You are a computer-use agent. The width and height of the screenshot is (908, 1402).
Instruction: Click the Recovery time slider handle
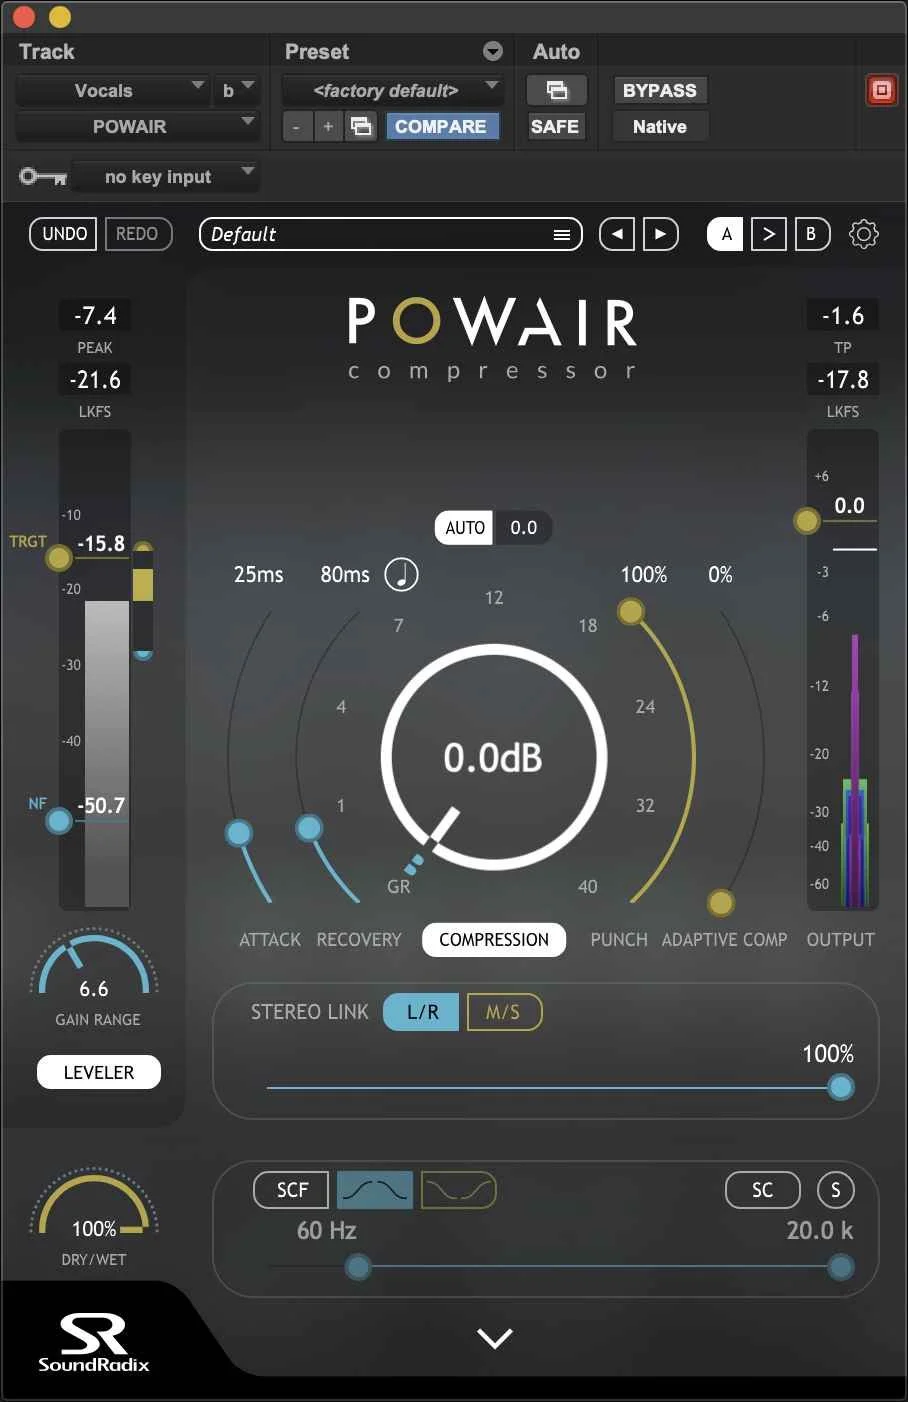[x=309, y=827]
